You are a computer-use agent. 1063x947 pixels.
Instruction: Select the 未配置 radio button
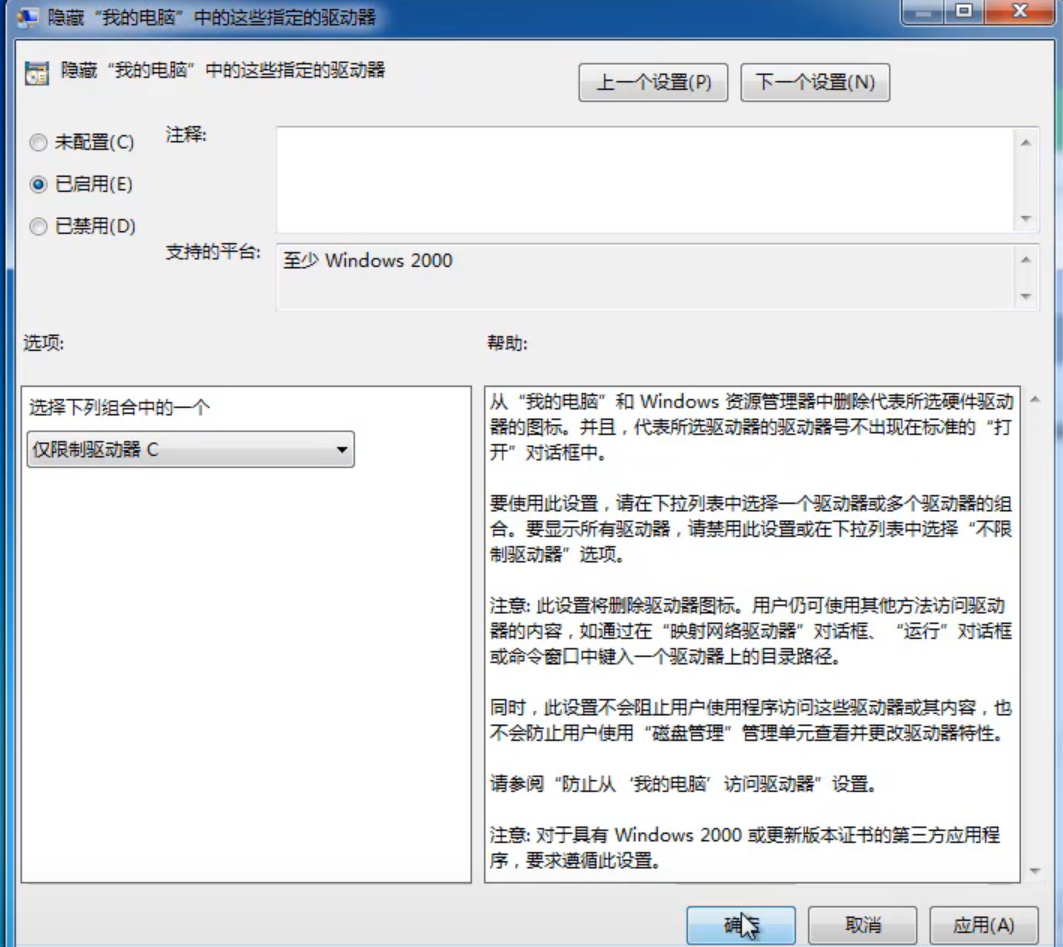tap(39, 143)
